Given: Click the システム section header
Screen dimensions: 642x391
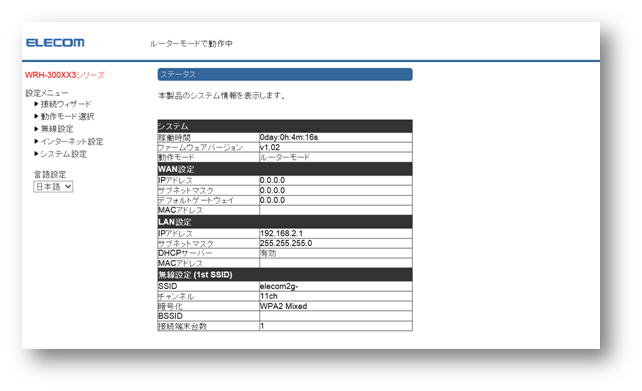Looking at the screenshot, I should (x=285, y=126).
